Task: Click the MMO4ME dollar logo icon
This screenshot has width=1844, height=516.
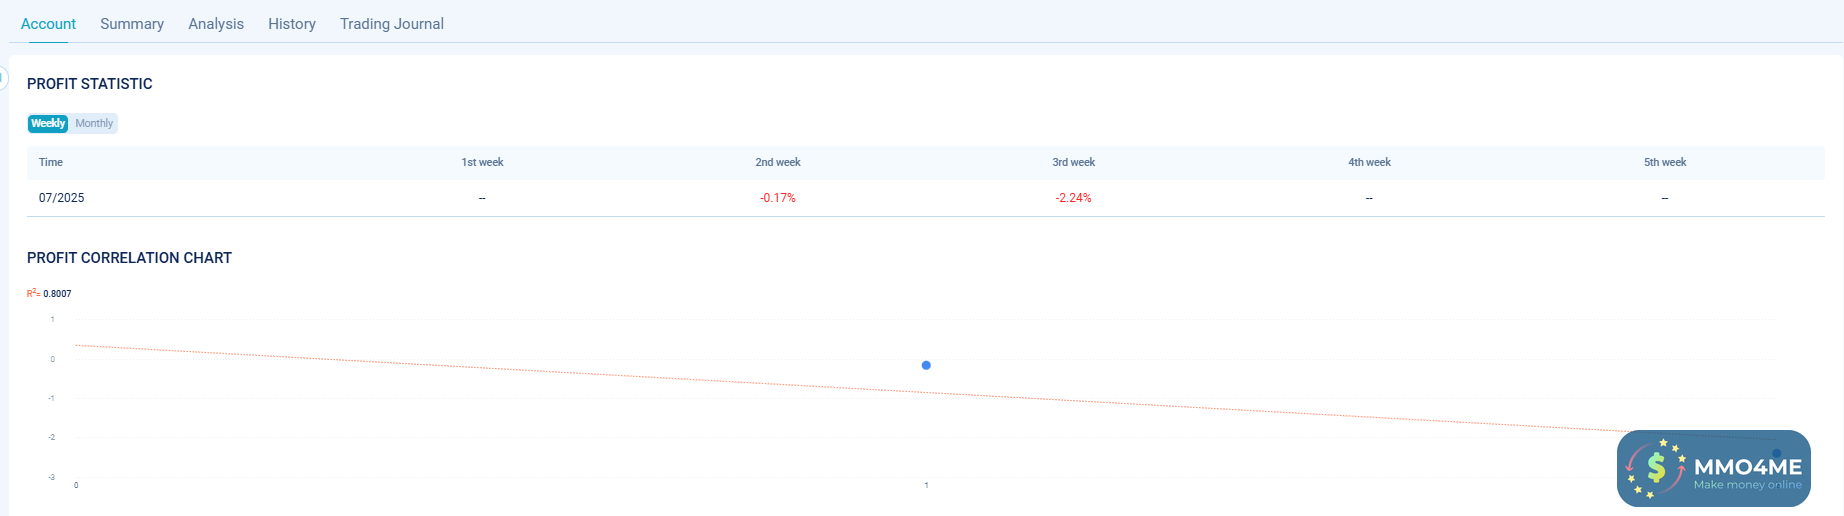Action: coord(1656,467)
